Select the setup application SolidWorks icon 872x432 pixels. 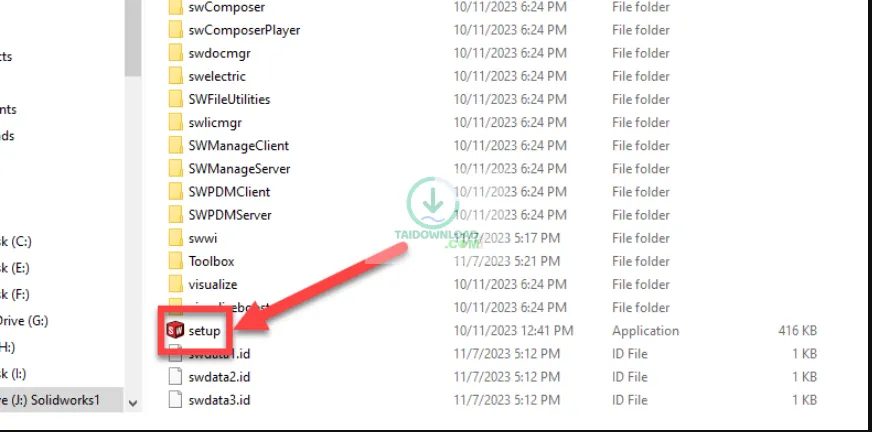(x=175, y=330)
